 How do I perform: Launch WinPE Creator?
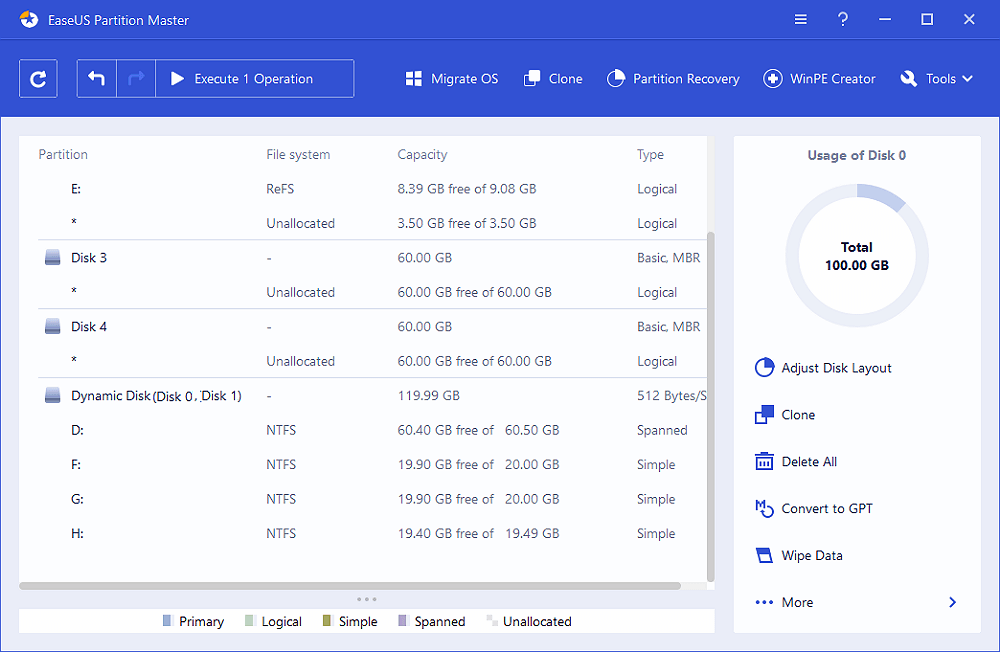(819, 79)
